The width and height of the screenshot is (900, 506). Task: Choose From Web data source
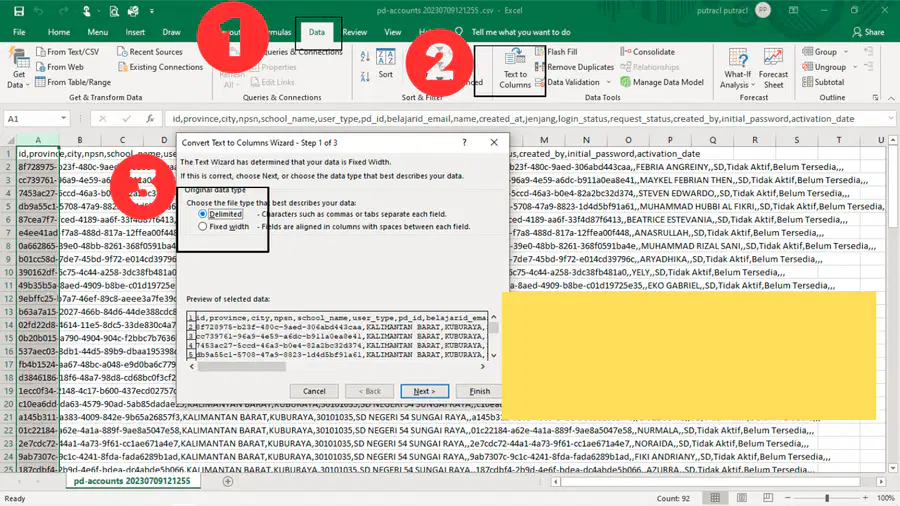click(60, 67)
